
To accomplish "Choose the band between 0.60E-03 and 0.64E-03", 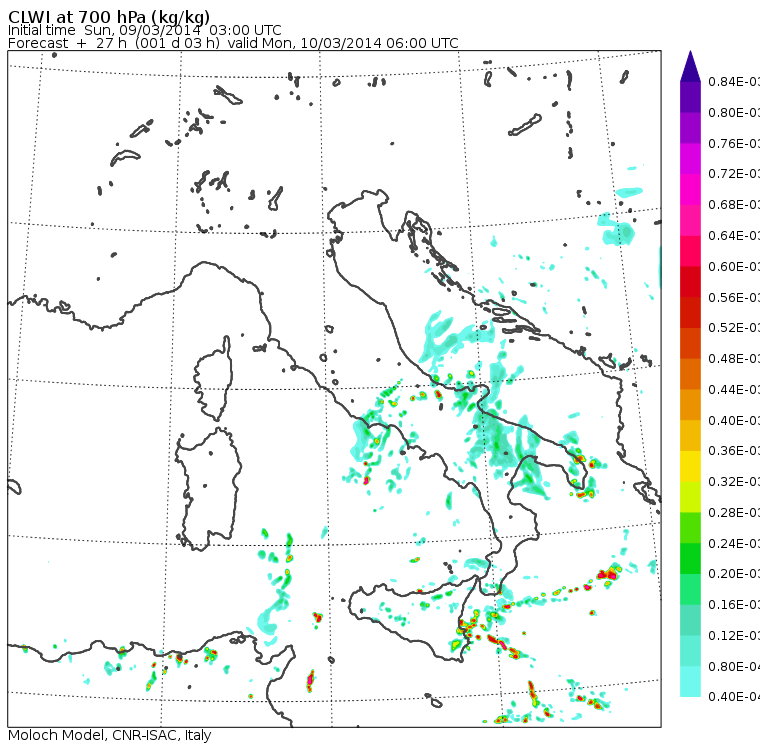I will tap(690, 251).
